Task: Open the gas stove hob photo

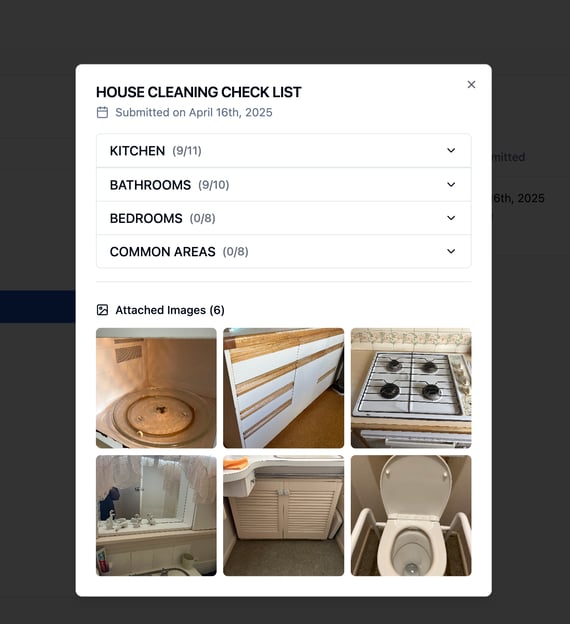Action: (411, 388)
